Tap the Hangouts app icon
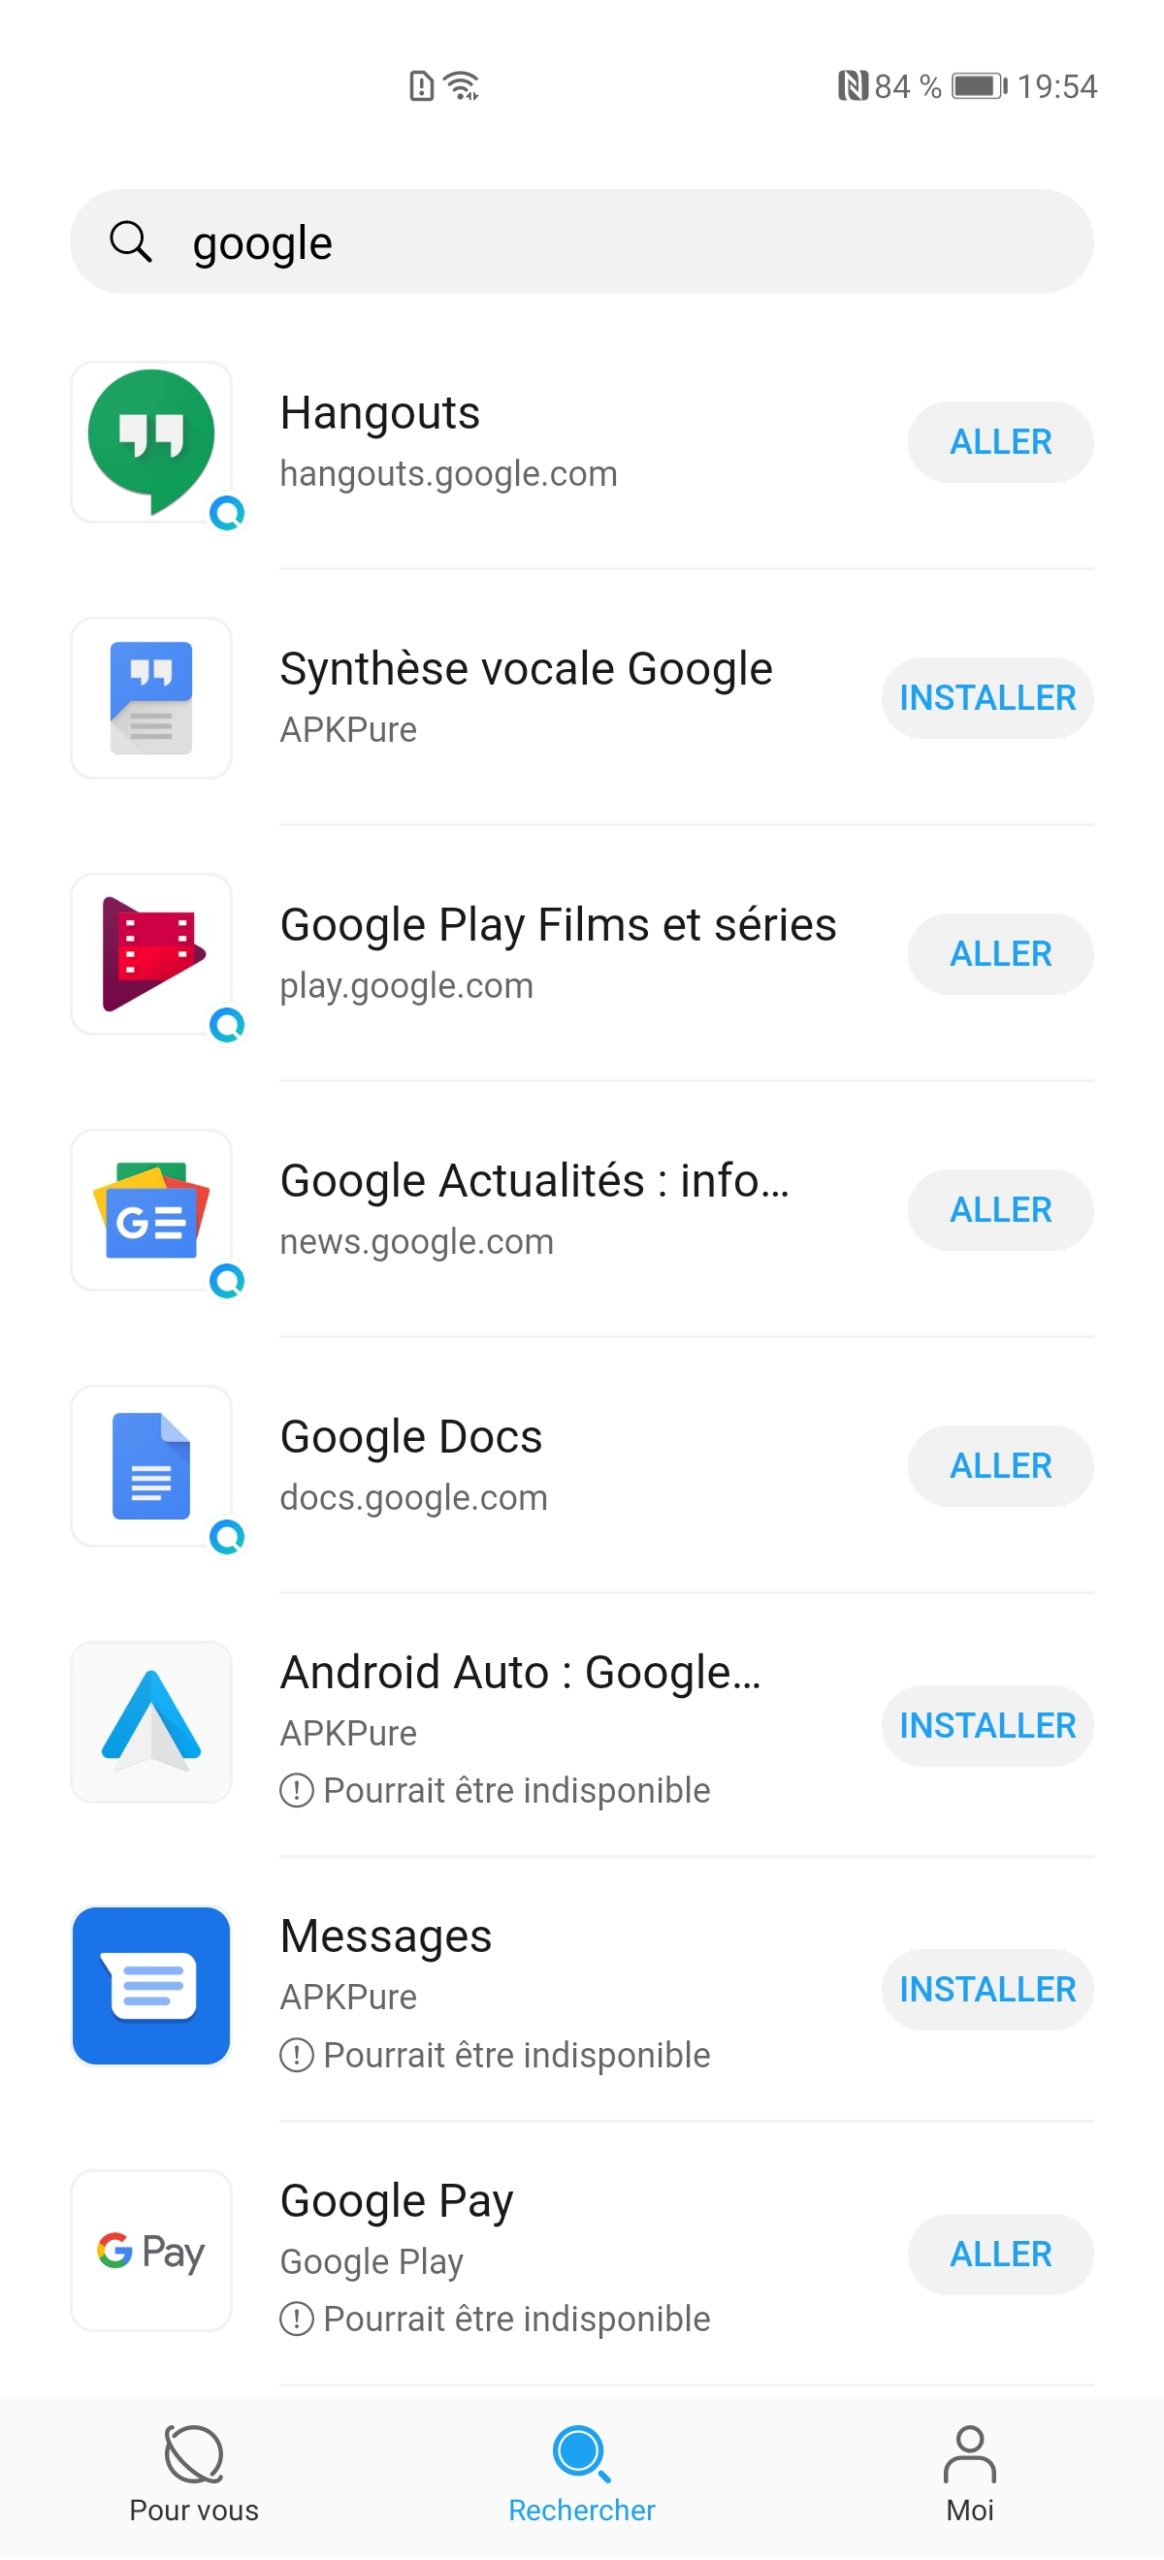This screenshot has height=2560, width=1164. point(151,441)
